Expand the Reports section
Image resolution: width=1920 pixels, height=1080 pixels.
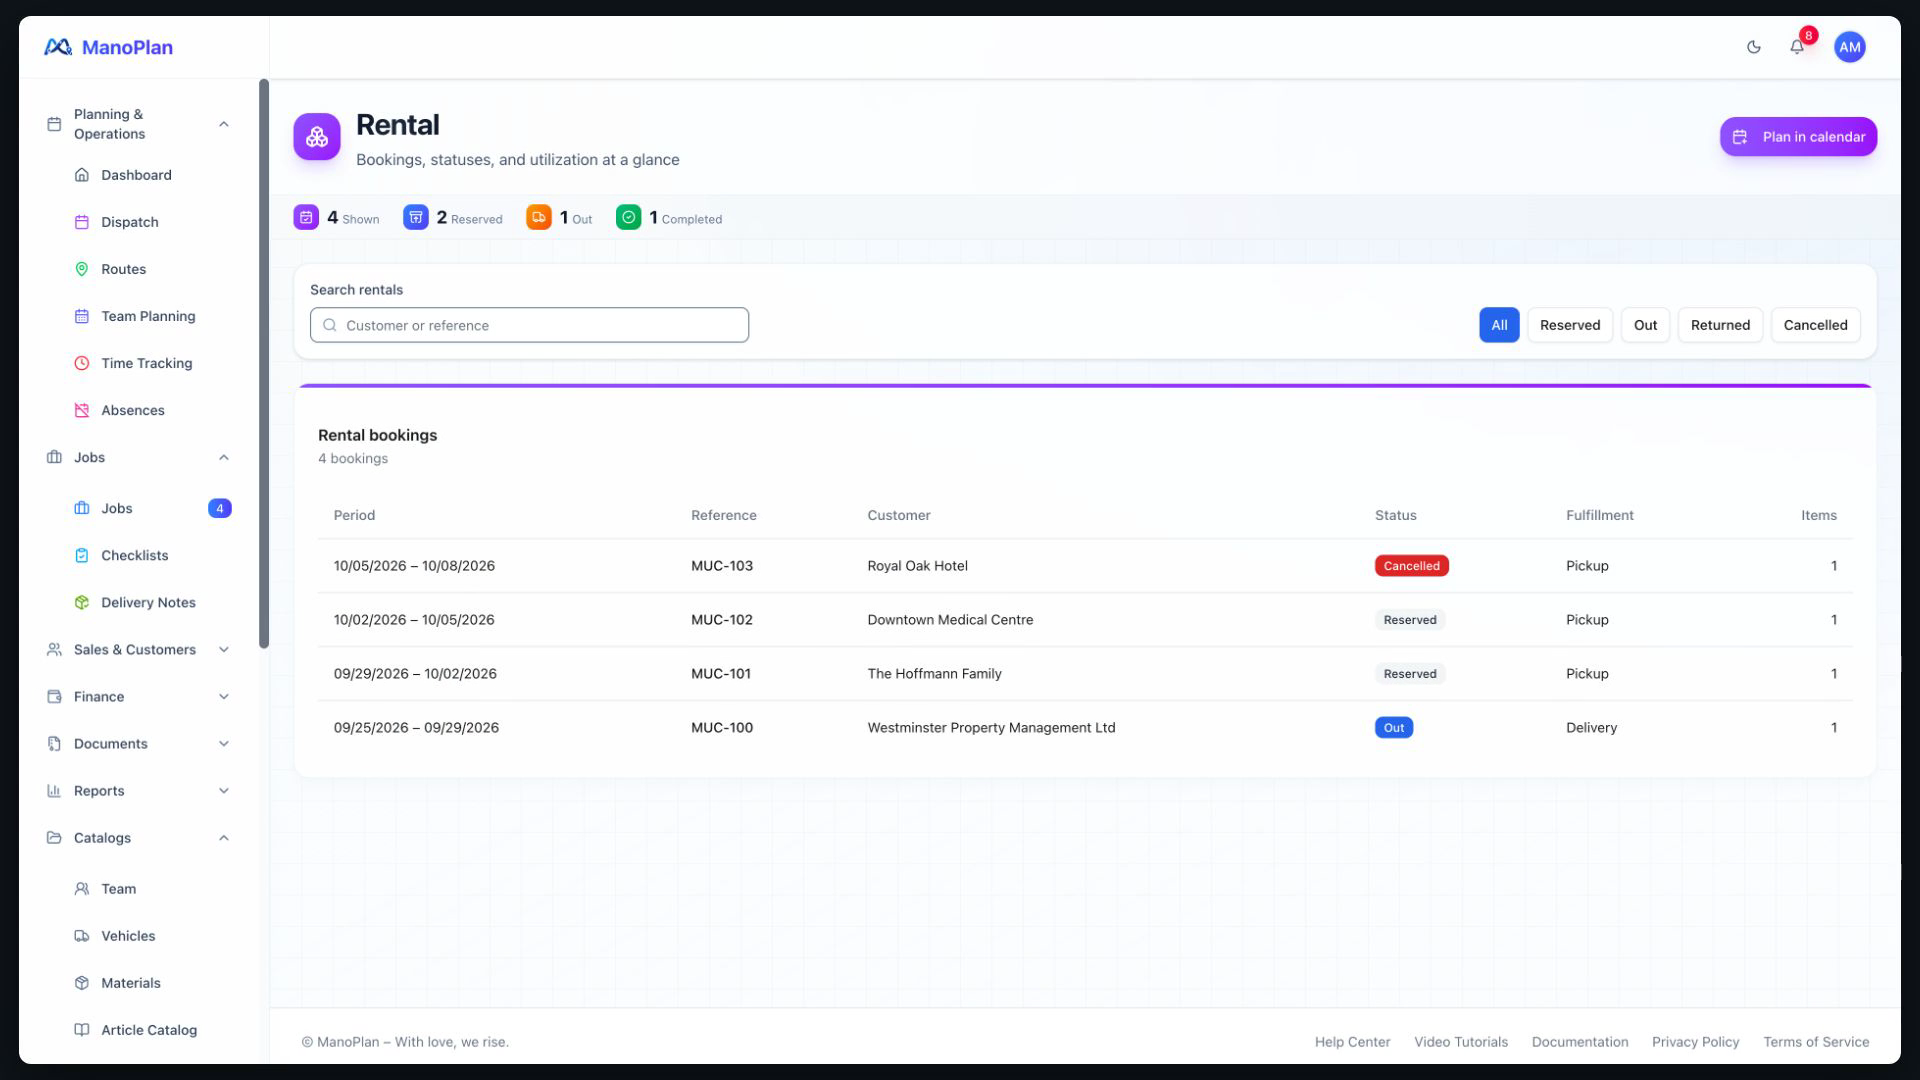point(138,791)
